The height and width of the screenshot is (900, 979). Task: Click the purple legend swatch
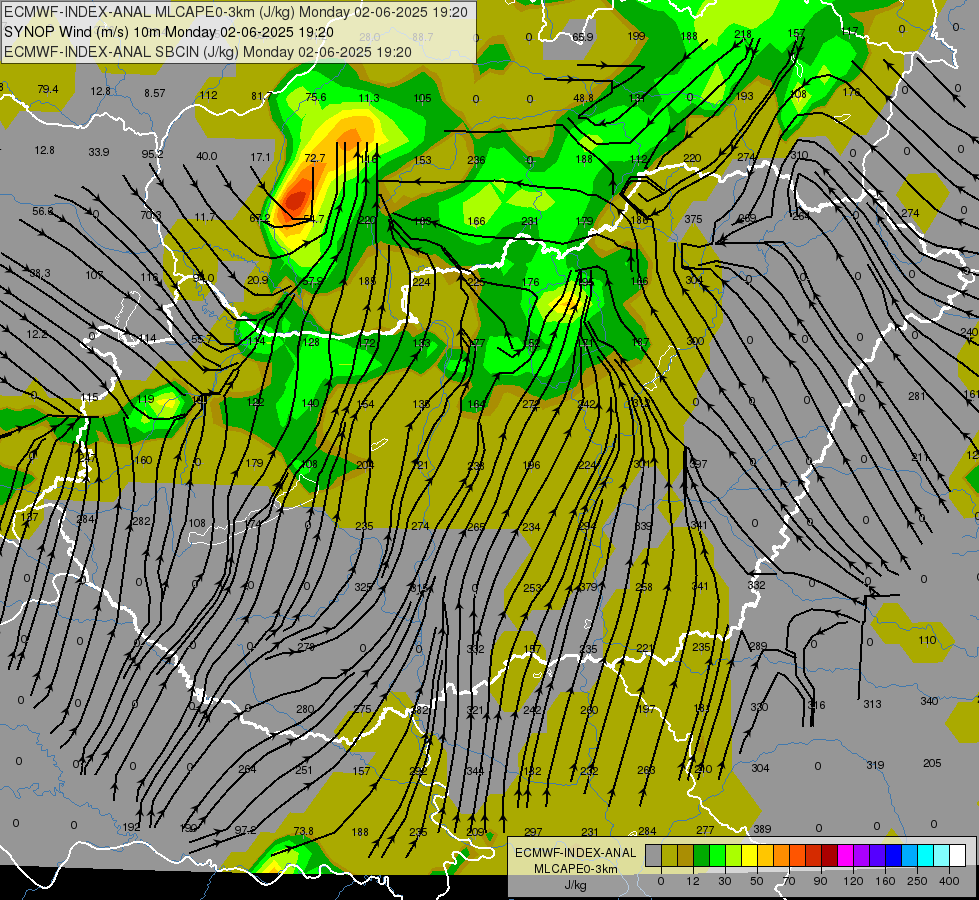pos(862,856)
